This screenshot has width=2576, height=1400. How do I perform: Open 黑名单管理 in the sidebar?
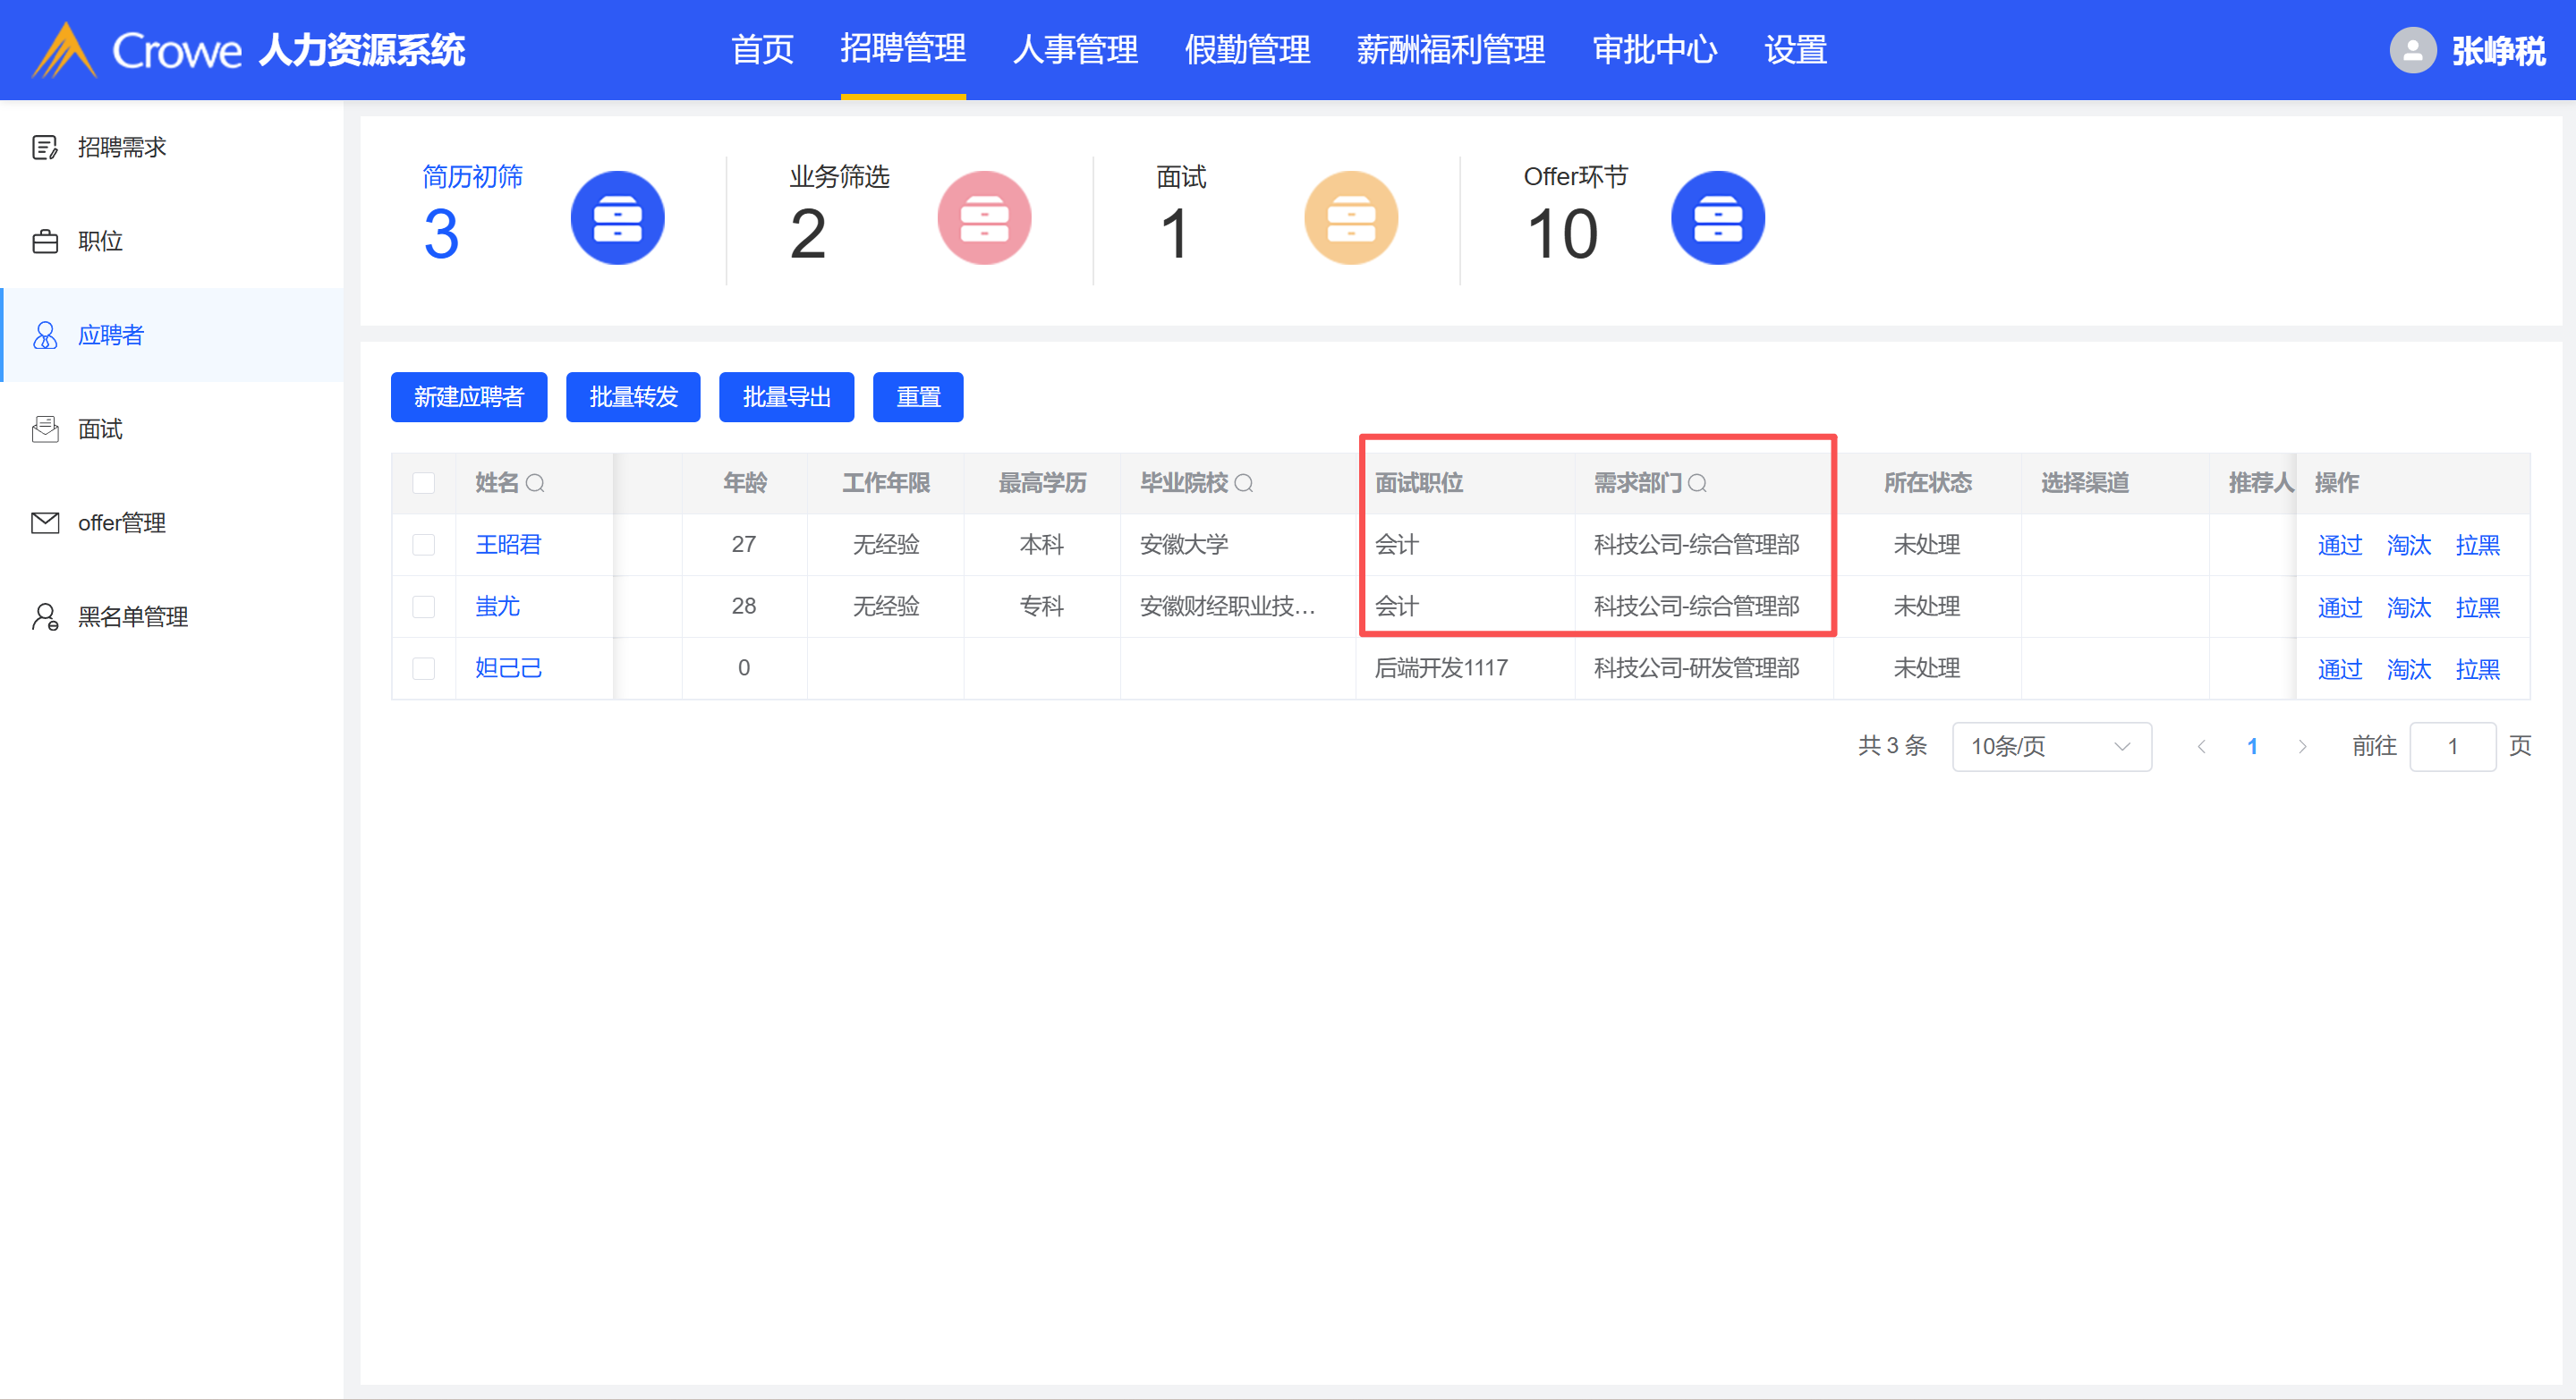[x=132, y=616]
